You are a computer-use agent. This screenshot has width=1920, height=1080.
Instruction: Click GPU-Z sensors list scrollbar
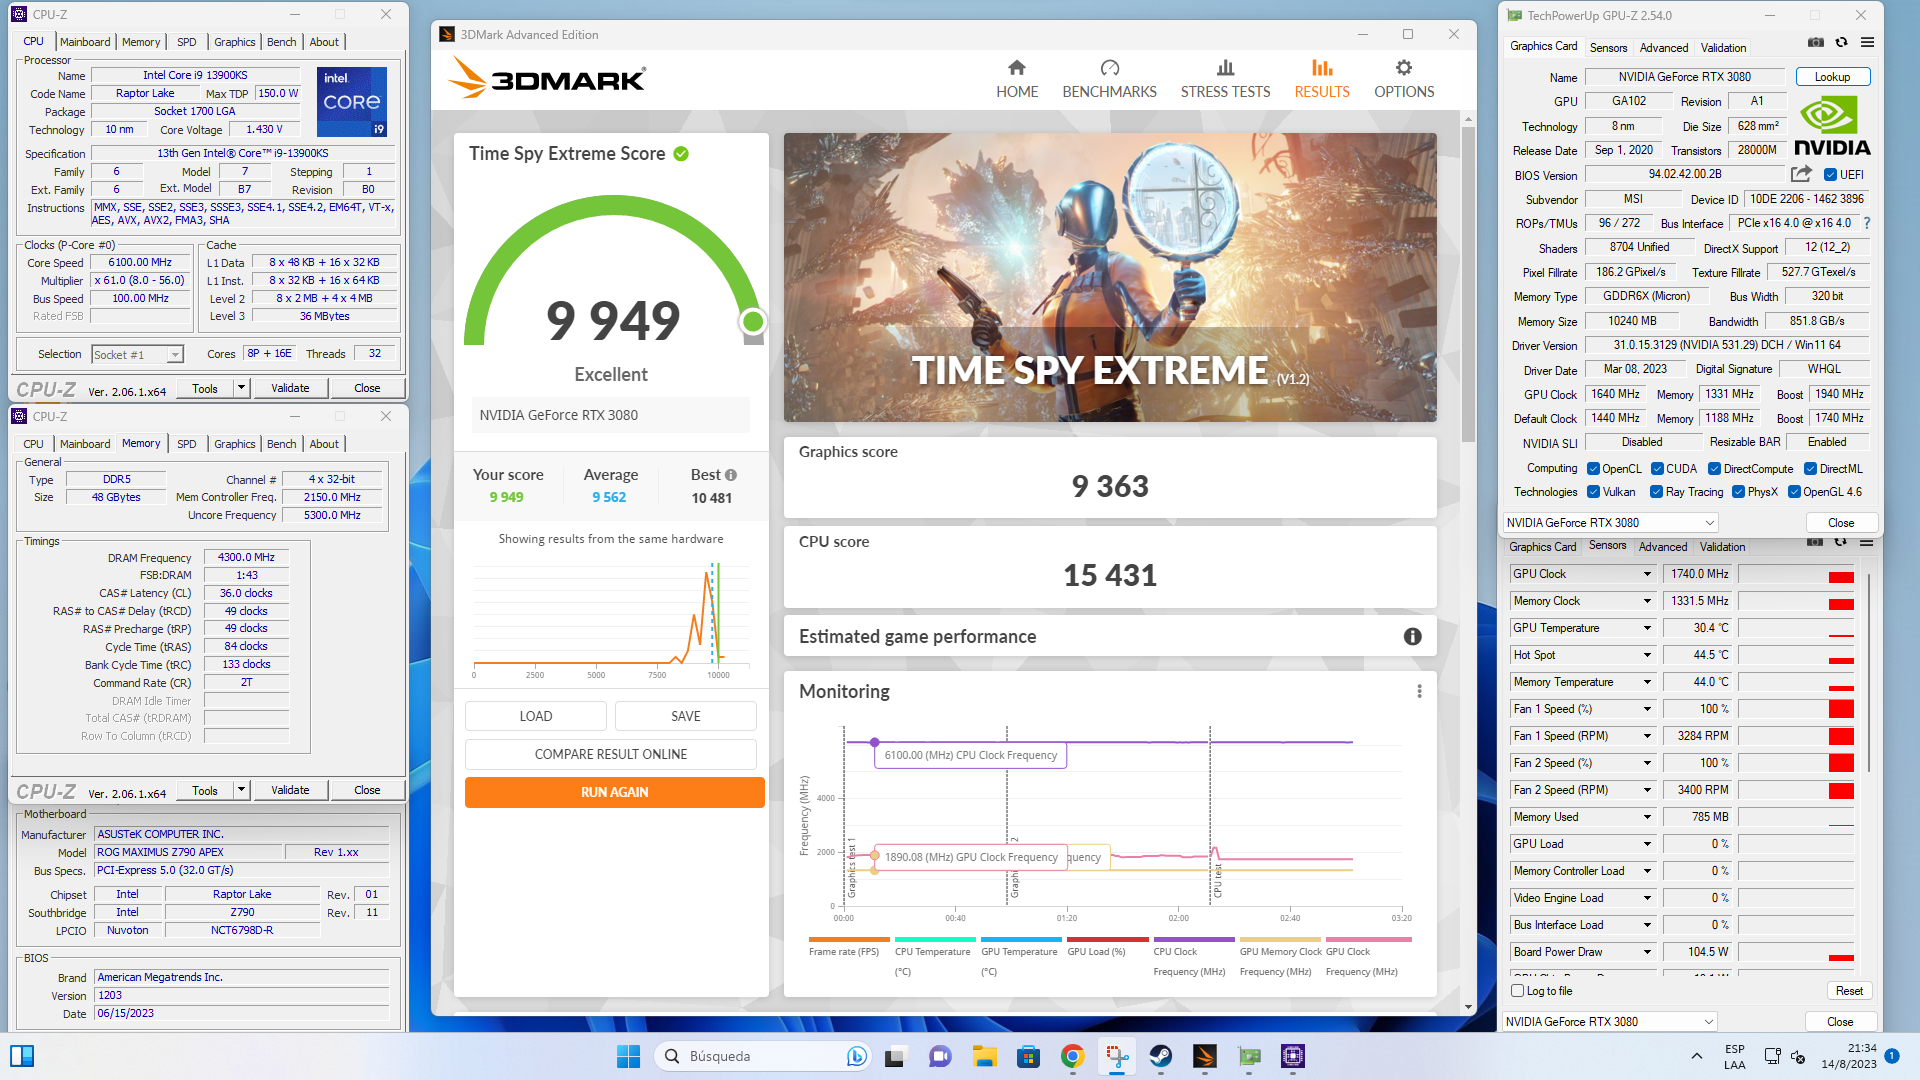[1869, 670]
